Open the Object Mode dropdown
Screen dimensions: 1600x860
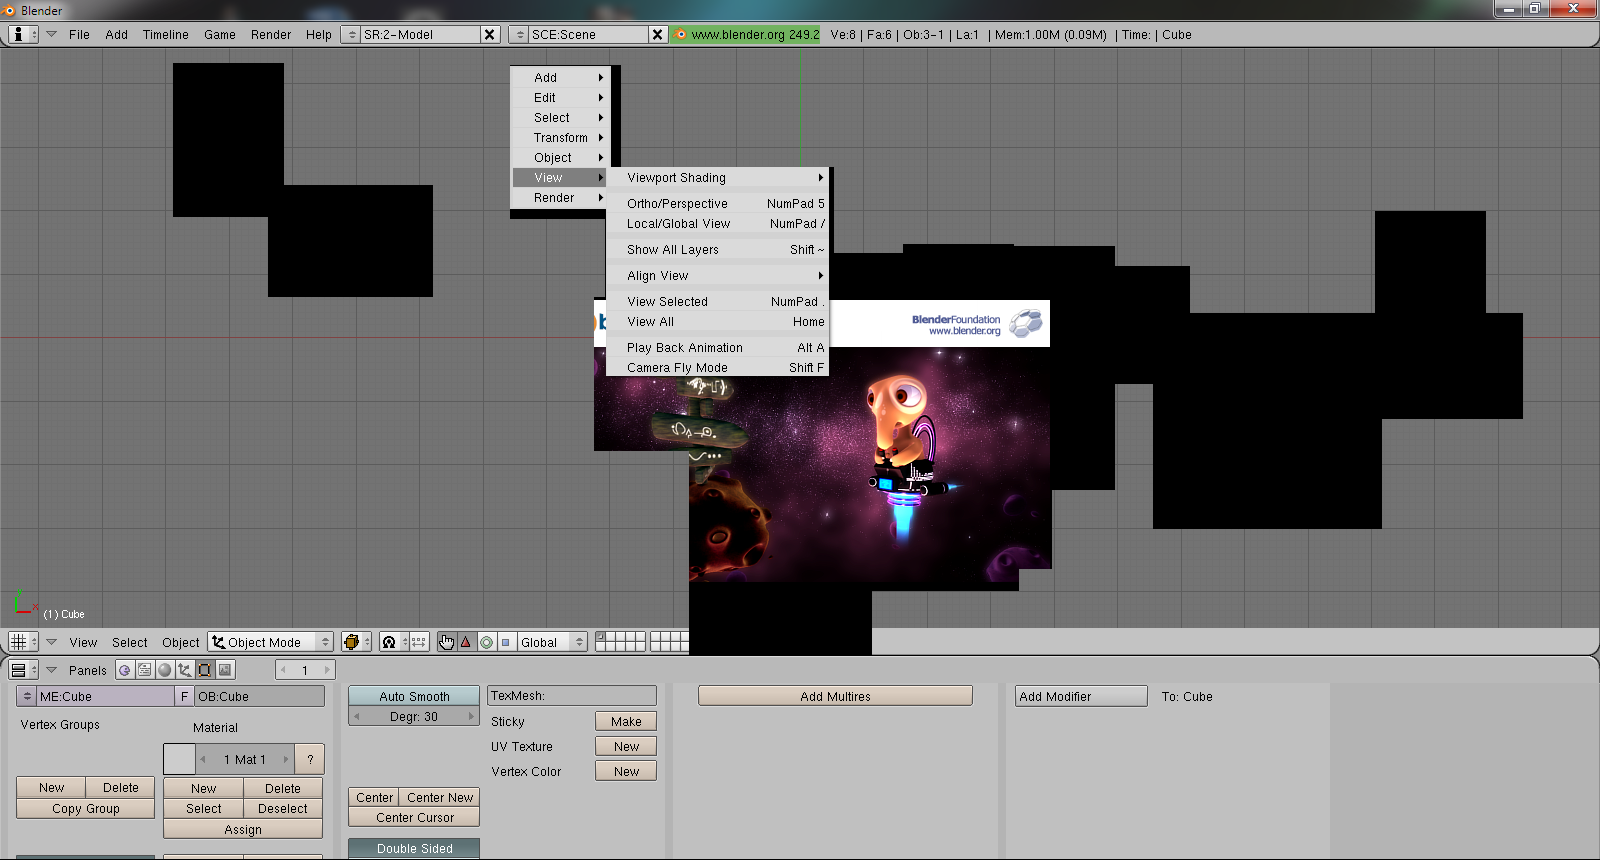[x=270, y=642]
